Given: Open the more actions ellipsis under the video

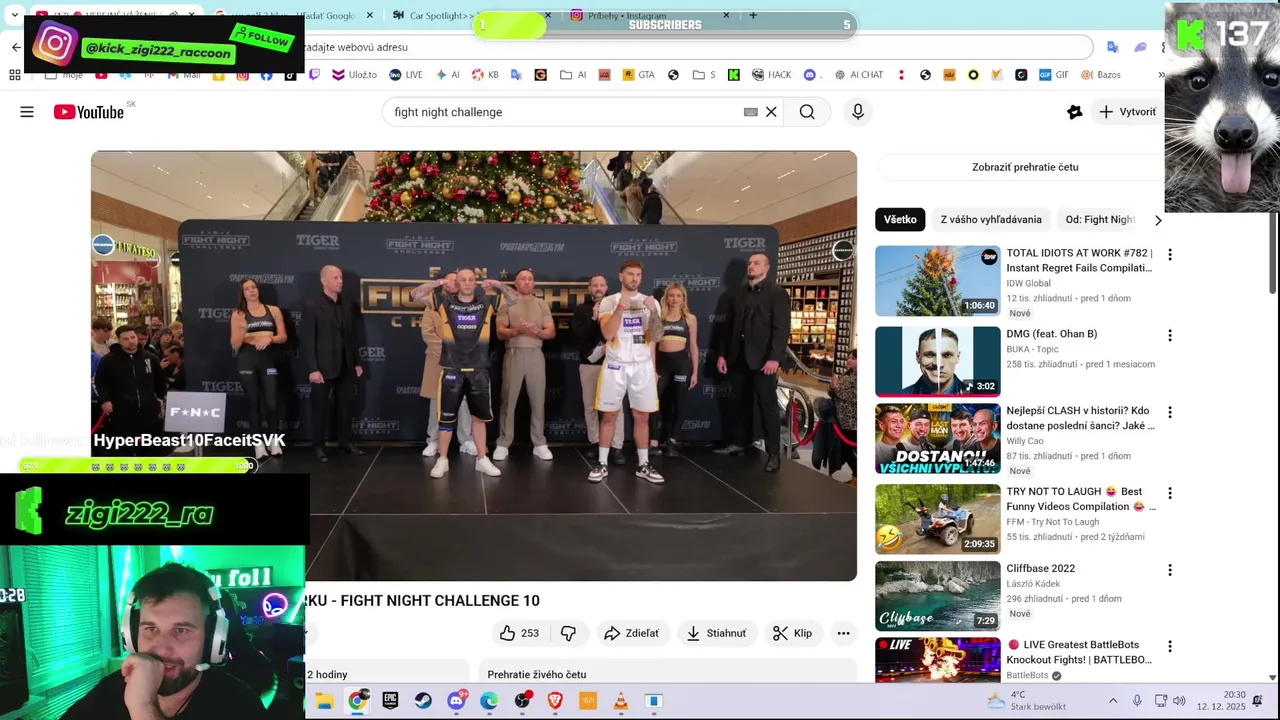Looking at the screenshot, I should tap(843, 633).
